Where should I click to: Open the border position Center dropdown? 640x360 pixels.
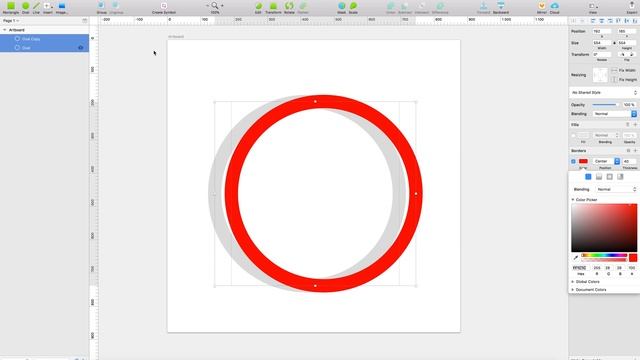pyautogui.click(x=606, y=161)
